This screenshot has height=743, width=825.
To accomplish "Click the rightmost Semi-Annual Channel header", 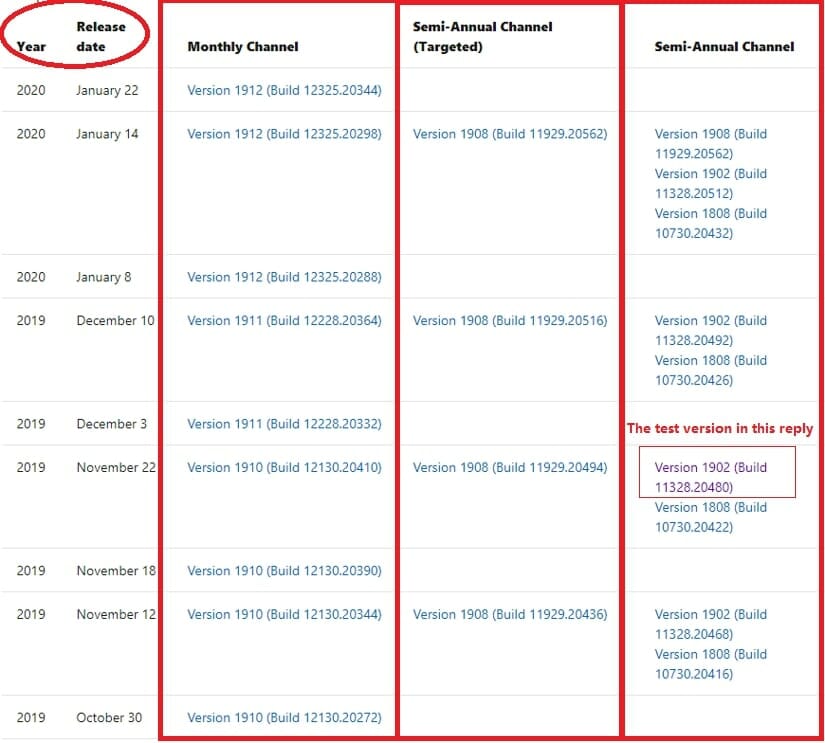I will (x=725, y=47).
